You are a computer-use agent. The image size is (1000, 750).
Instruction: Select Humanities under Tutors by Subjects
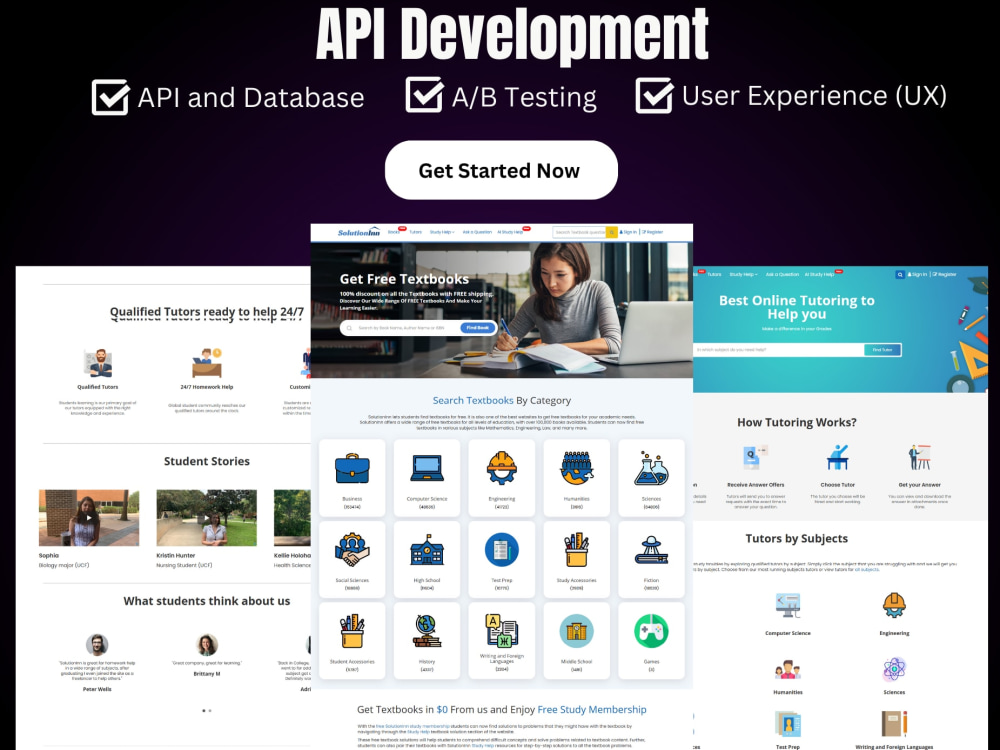[788, 677]
